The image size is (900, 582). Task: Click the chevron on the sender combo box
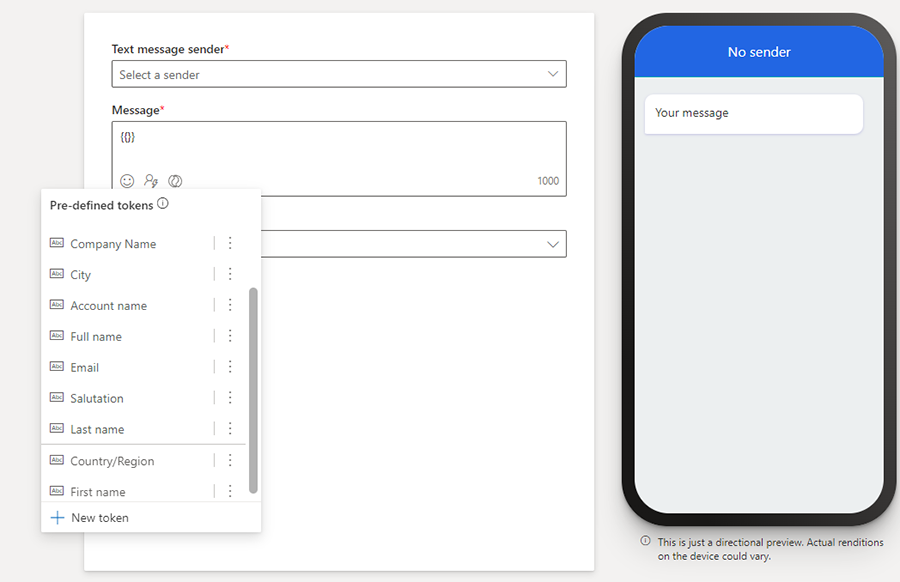[x=553, y=73]
